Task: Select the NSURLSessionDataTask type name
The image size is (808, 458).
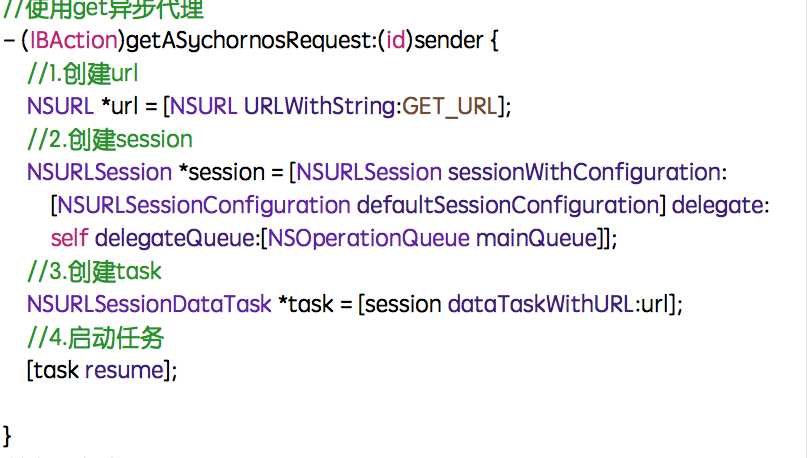Action: (149, 303)
